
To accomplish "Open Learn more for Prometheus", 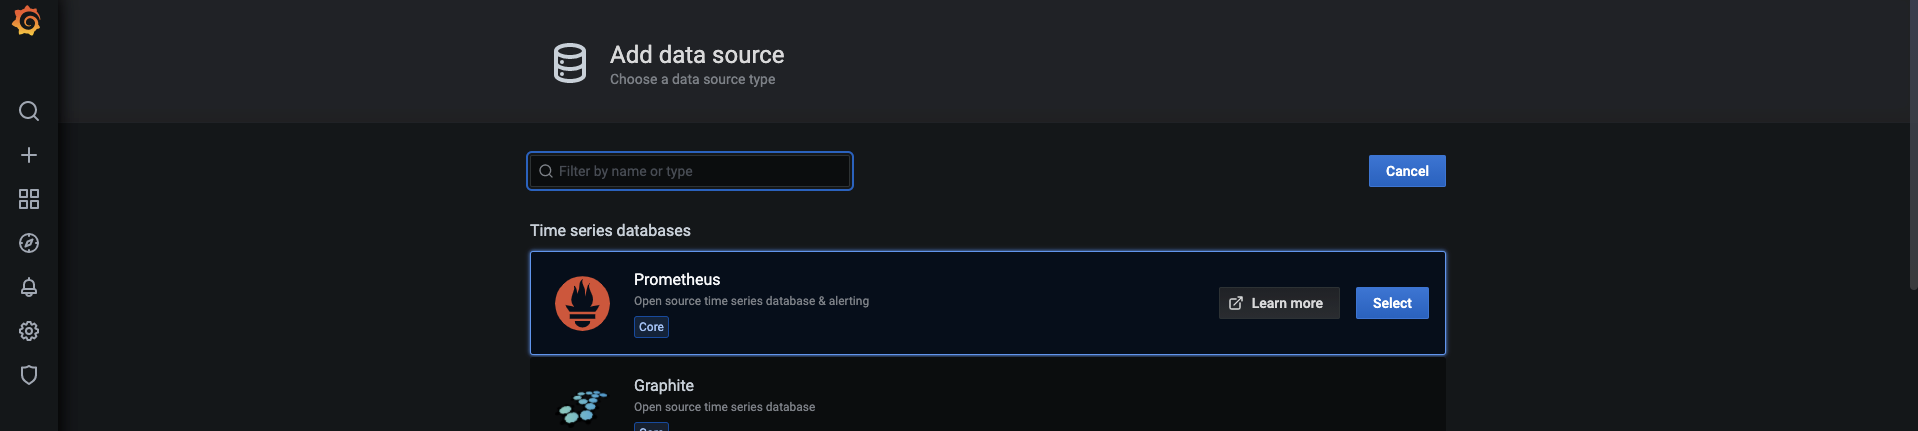I will [1279, 303].
